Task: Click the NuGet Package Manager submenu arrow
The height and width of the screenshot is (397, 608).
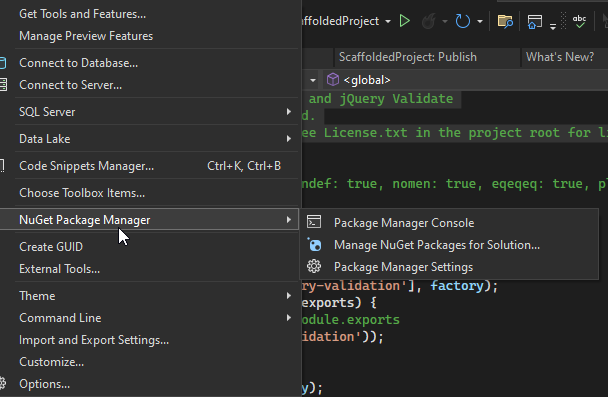Action: click(x=288, y=219)
